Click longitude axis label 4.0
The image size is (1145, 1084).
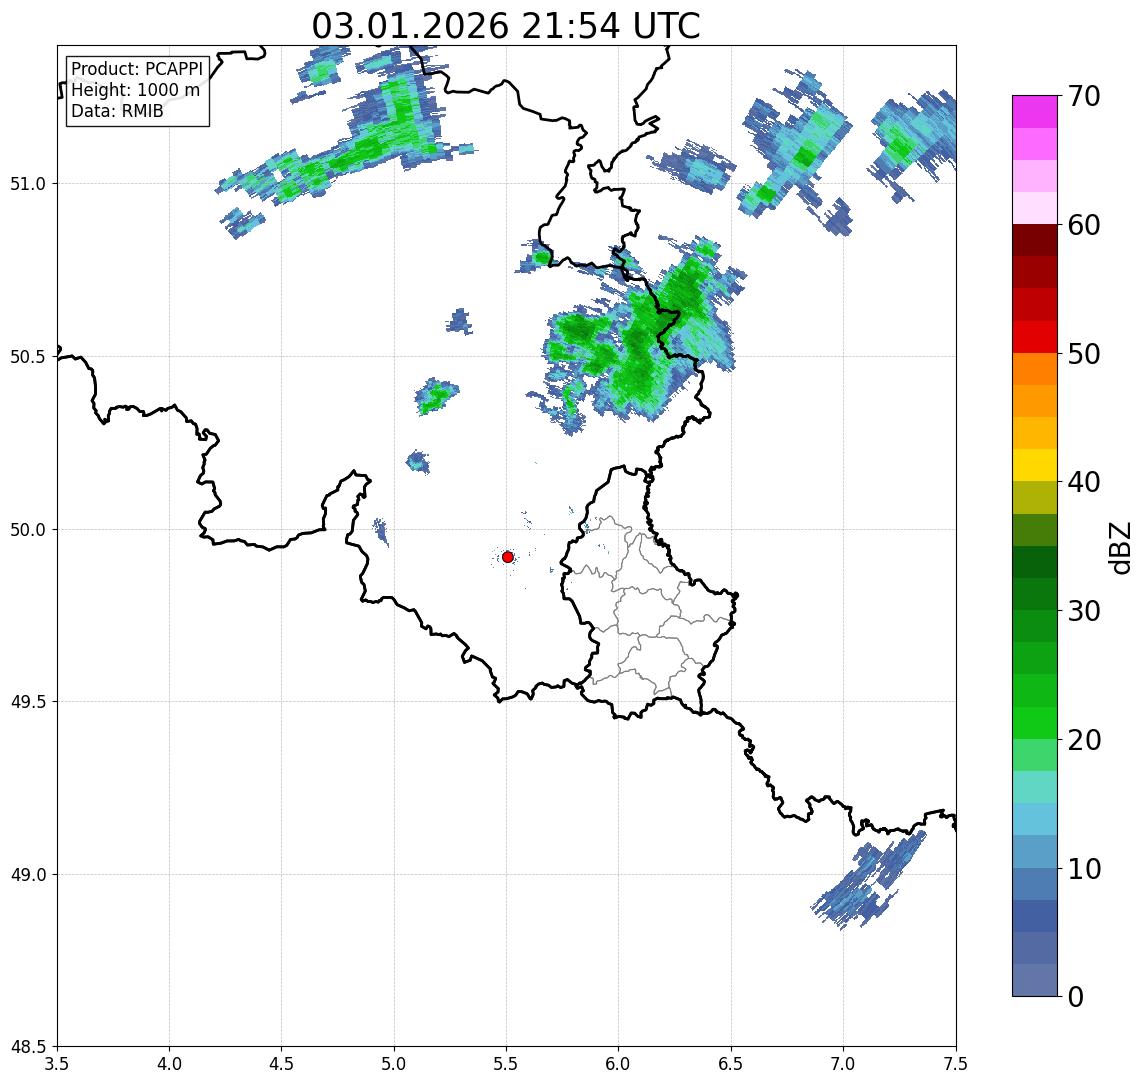[169, 1064]
